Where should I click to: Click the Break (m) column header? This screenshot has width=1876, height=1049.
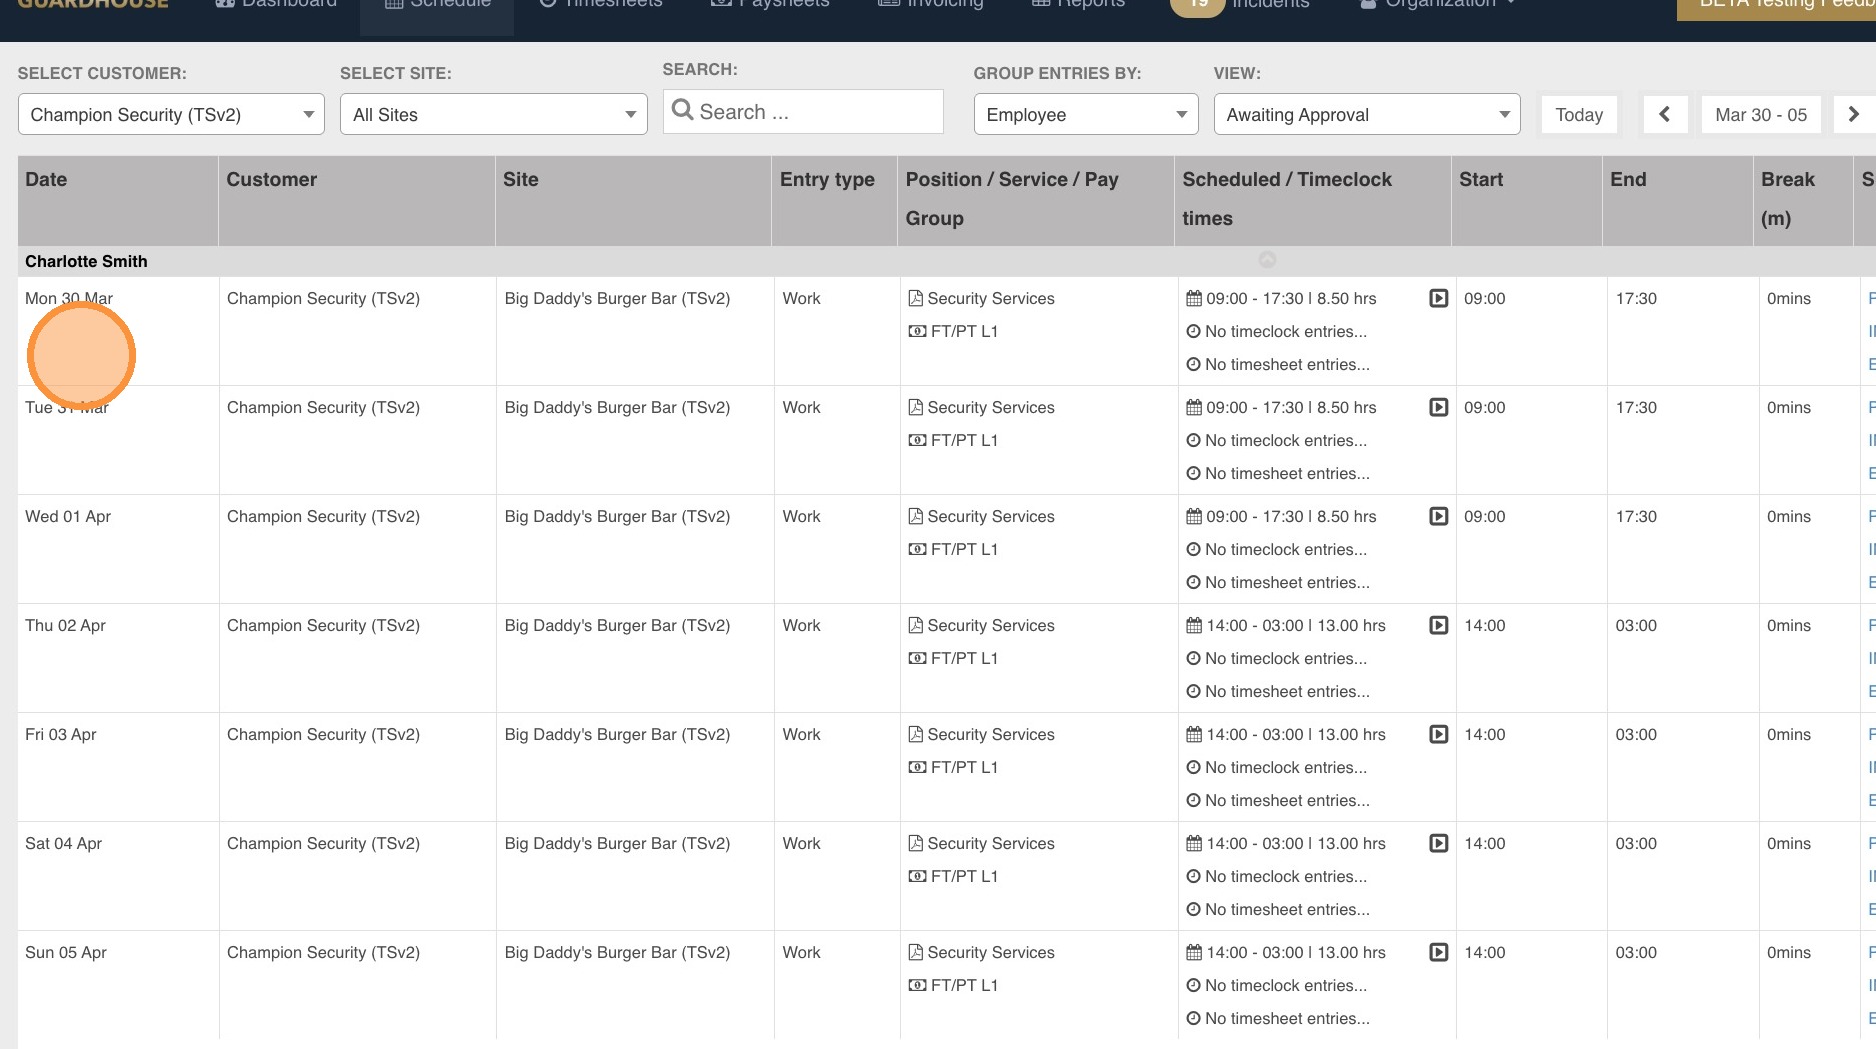(1803, 200)
